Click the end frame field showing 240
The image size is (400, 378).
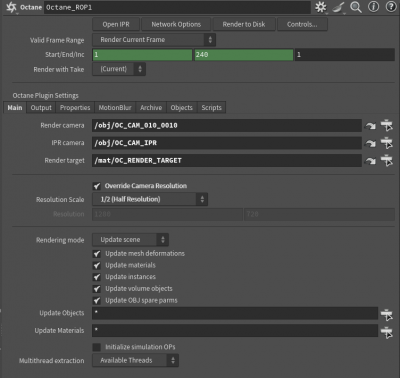244,55
